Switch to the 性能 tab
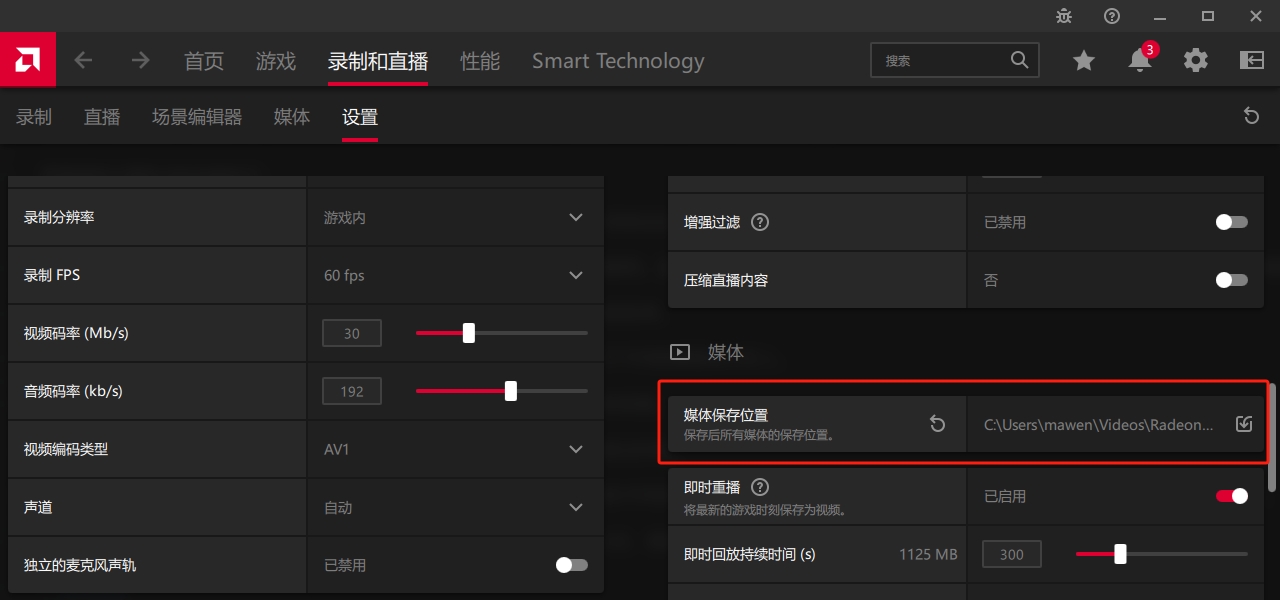 pyautogui.click(x=480, y=61)
